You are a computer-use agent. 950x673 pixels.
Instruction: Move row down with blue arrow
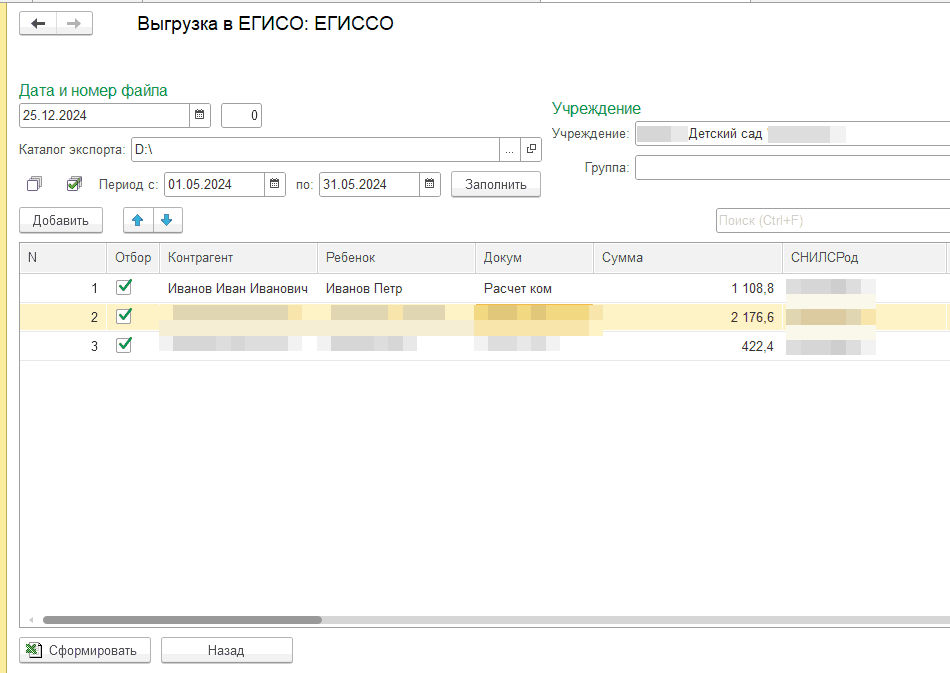[167, 220]
